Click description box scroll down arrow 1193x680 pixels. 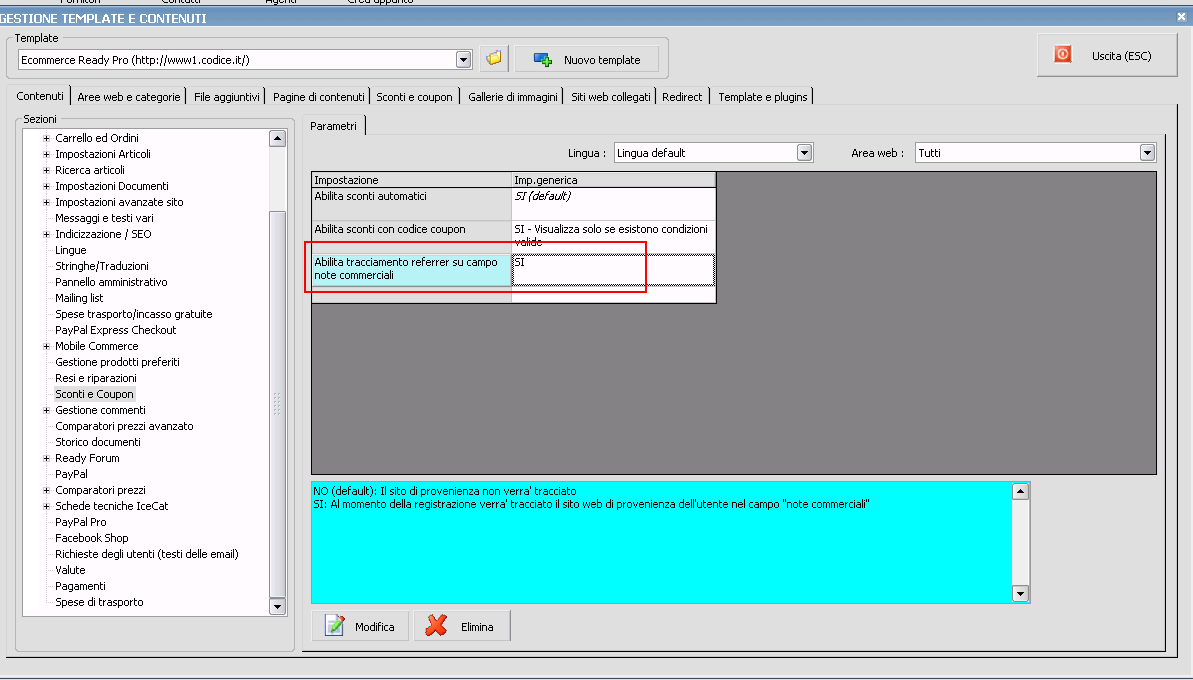tap(1020, 593)
